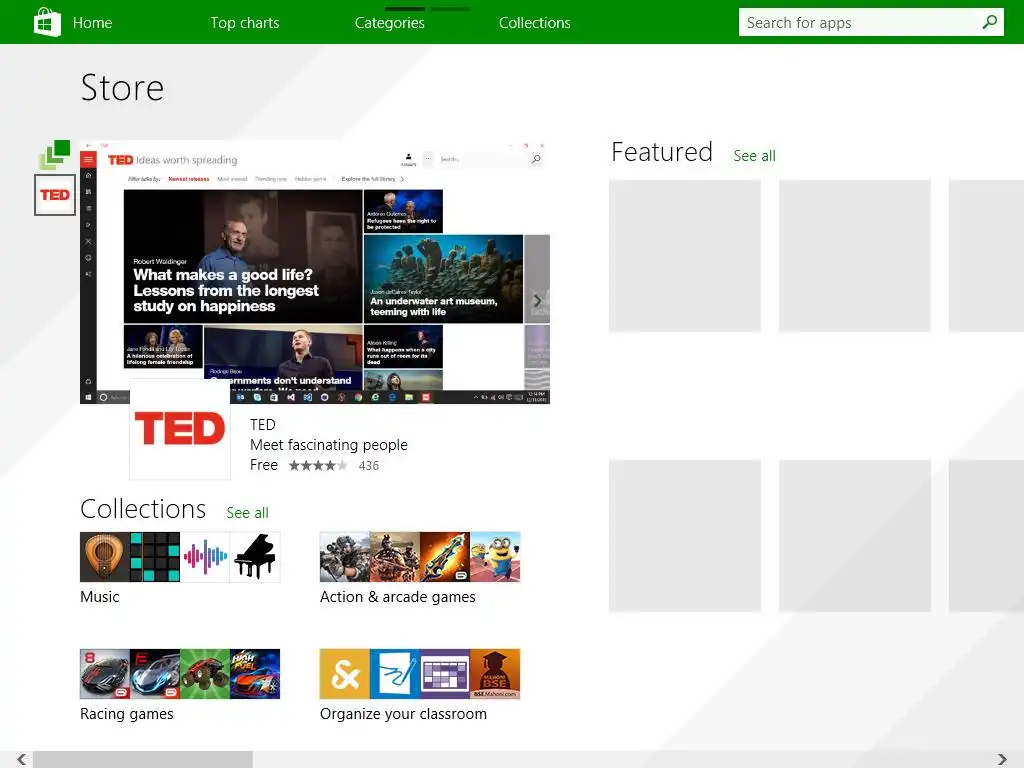Click the Featured section heading
Image resolution: width=1024 pixels, height=768 pixels.
pyautogui.click(x=662, y=152)
